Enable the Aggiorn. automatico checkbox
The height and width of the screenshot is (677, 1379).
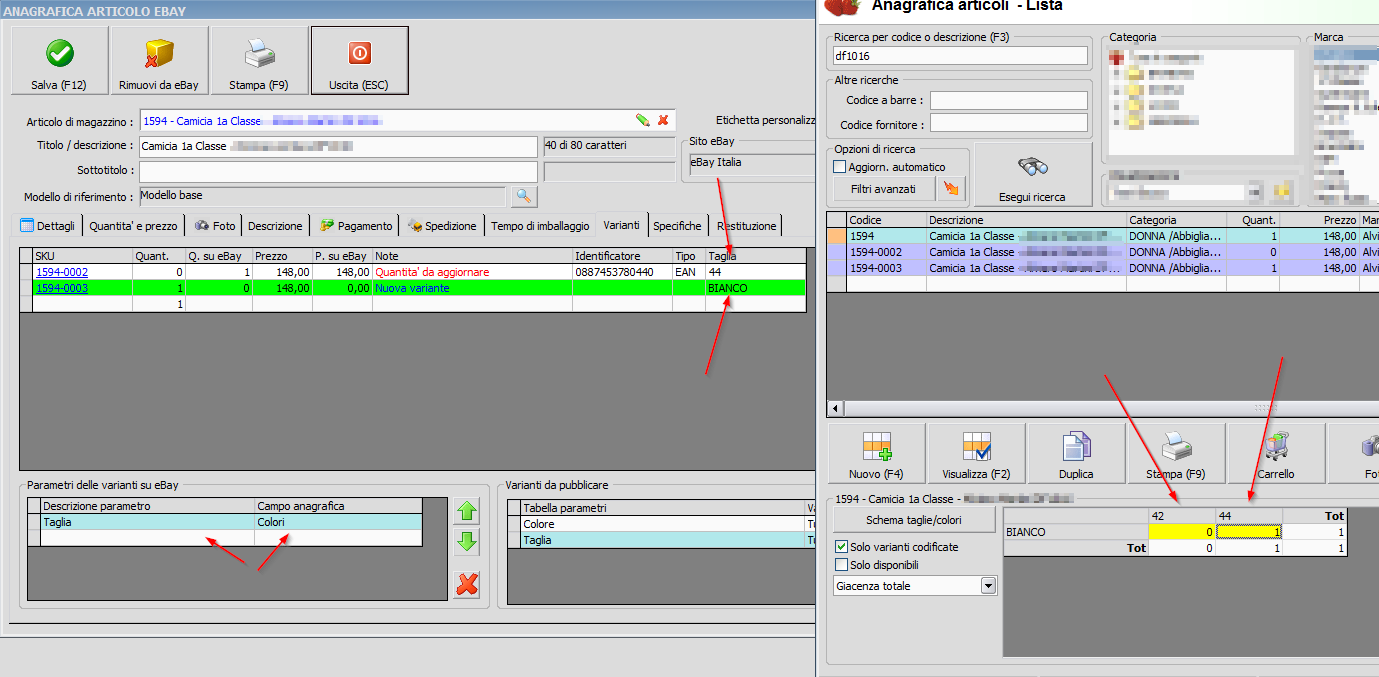click(x=840, y=167)
